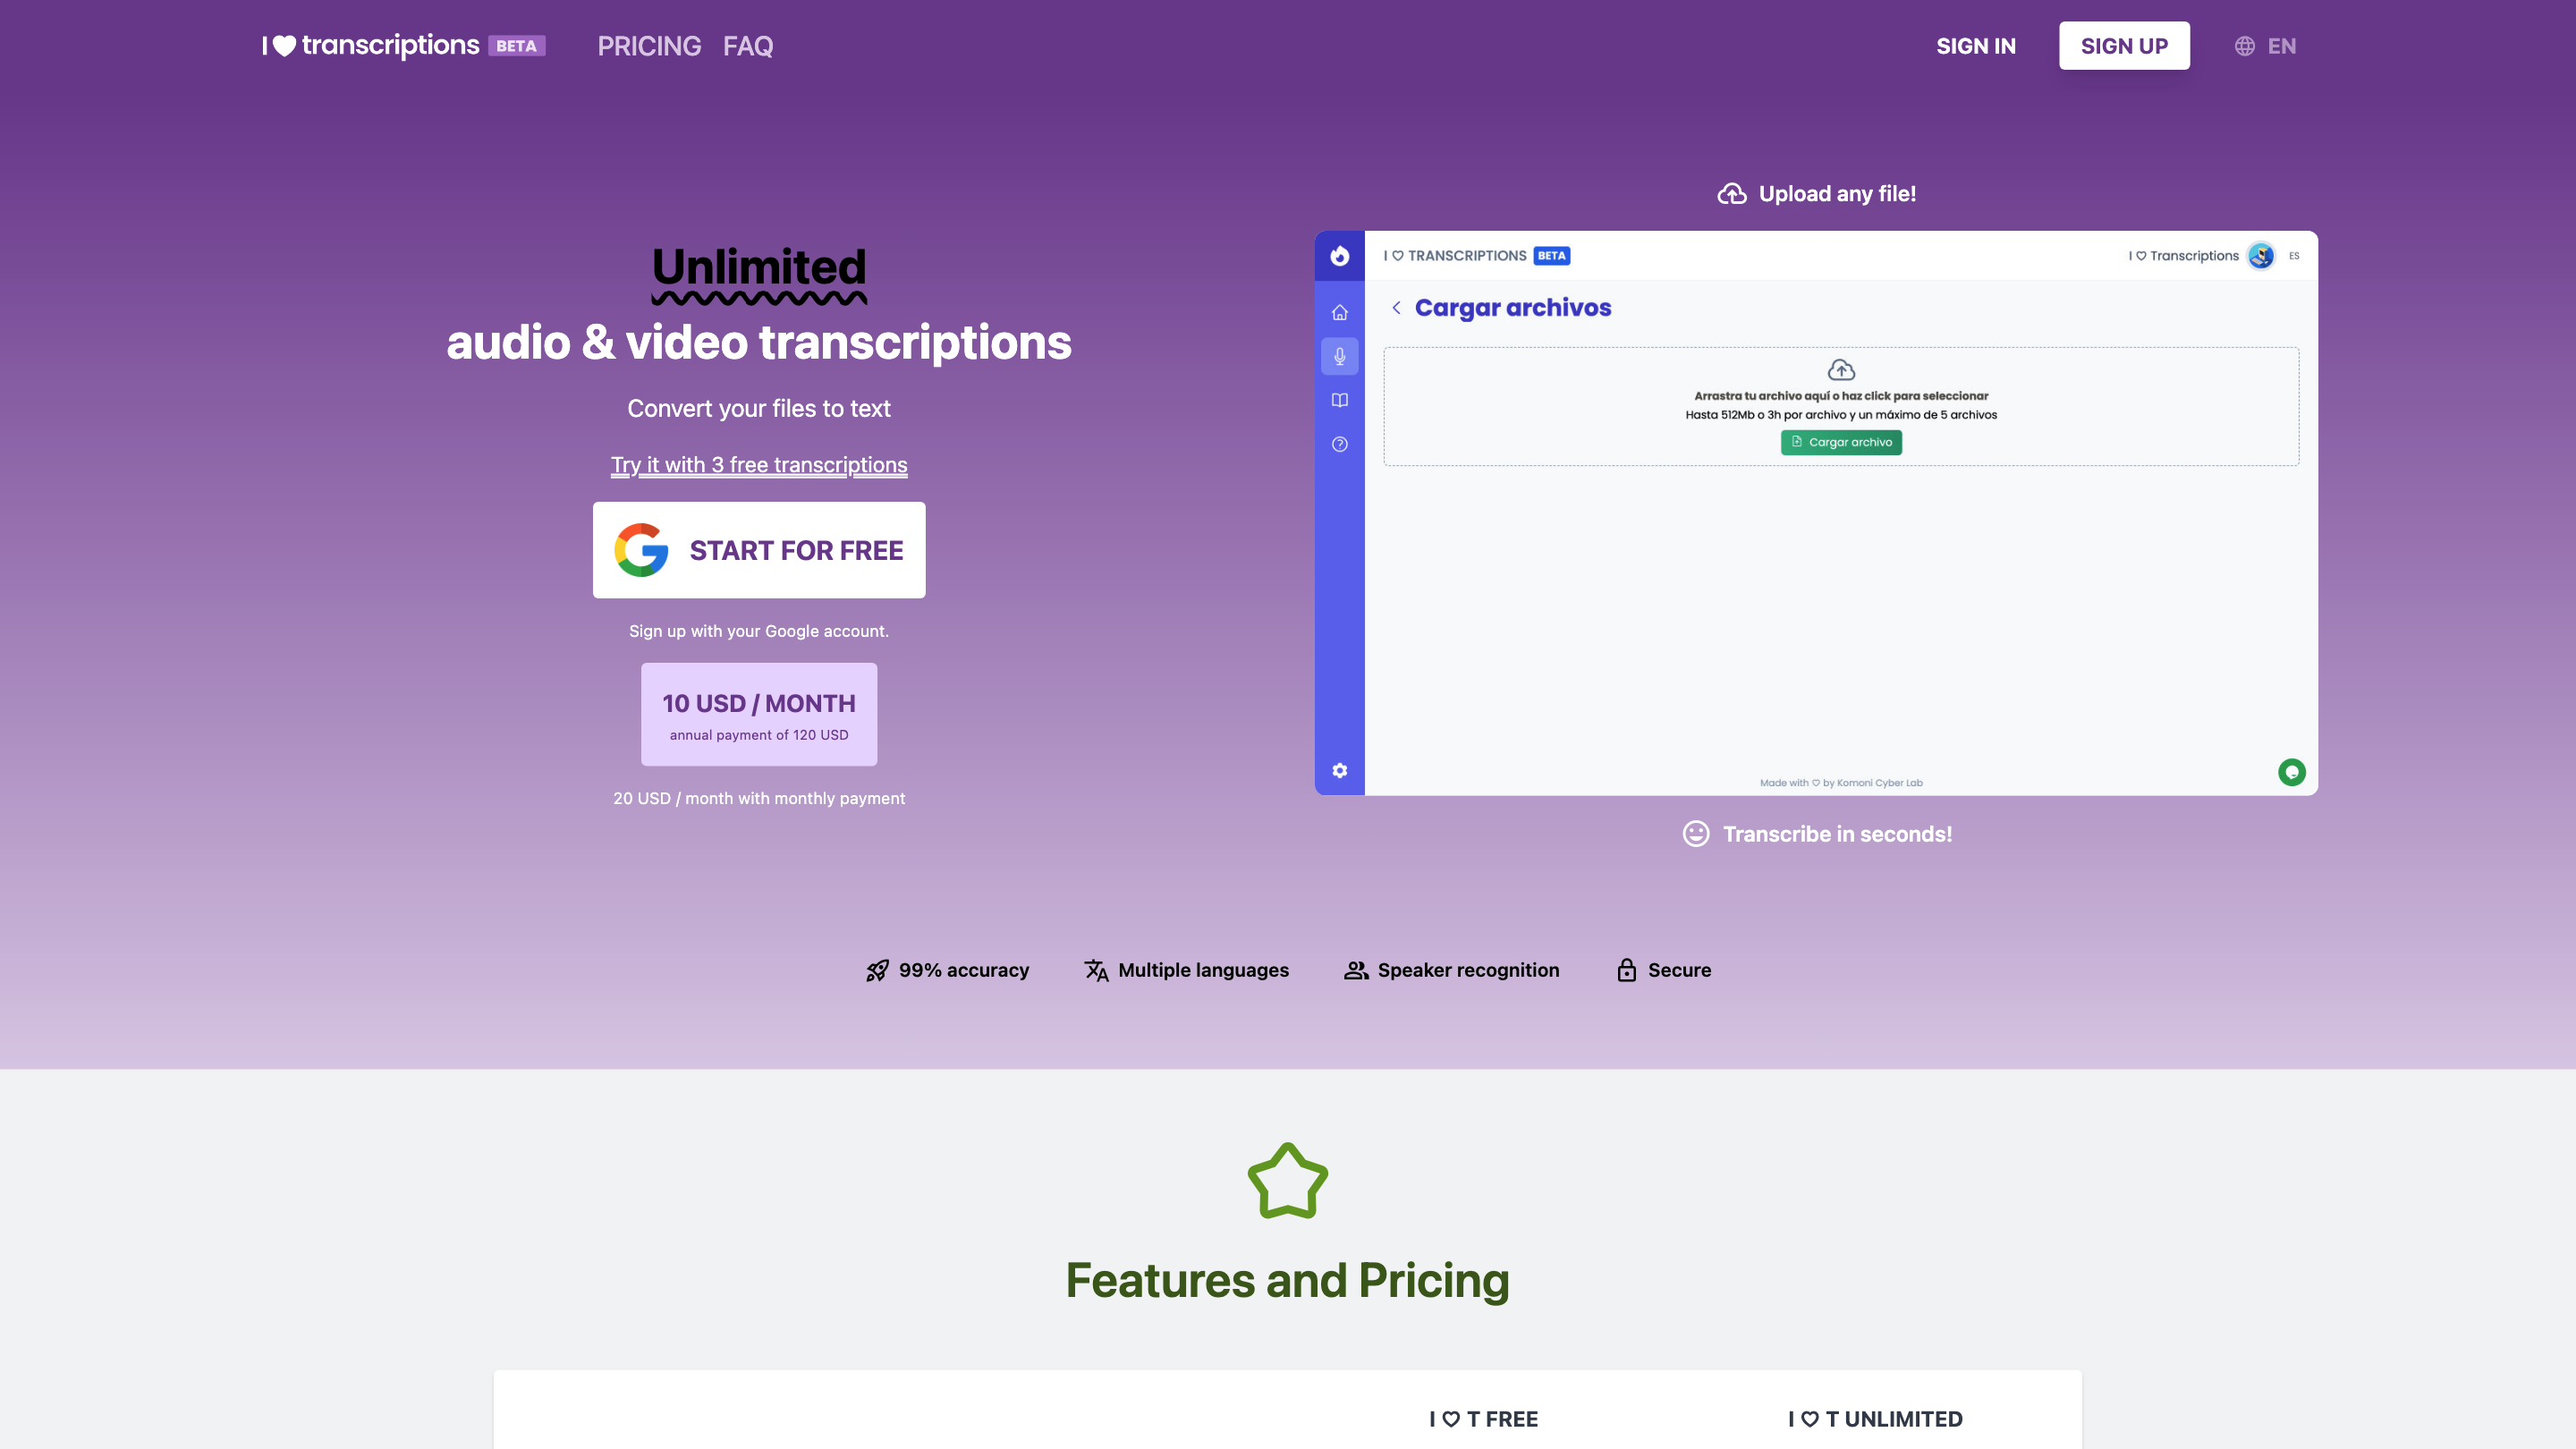Open the book icon in sidebar
This screenshot has width=2576, height=1449.
[x=1339, y=400]
